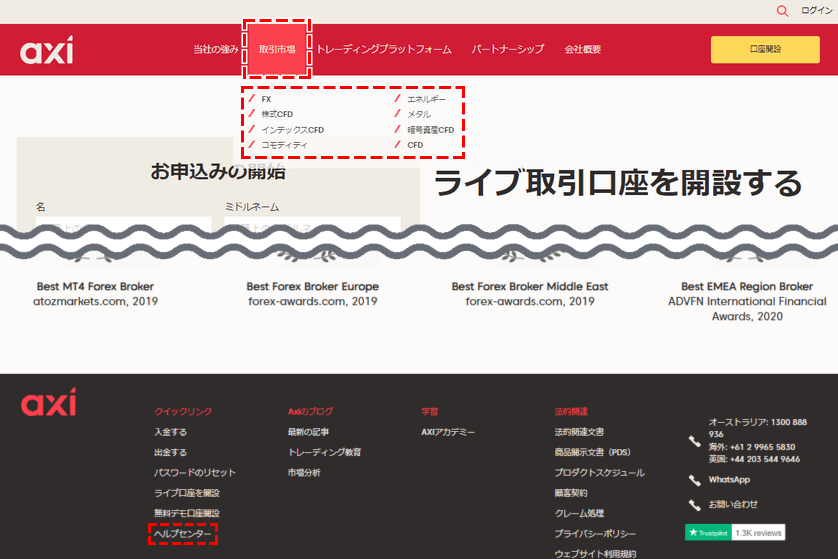Open the WhatsApp contact link

729,479
